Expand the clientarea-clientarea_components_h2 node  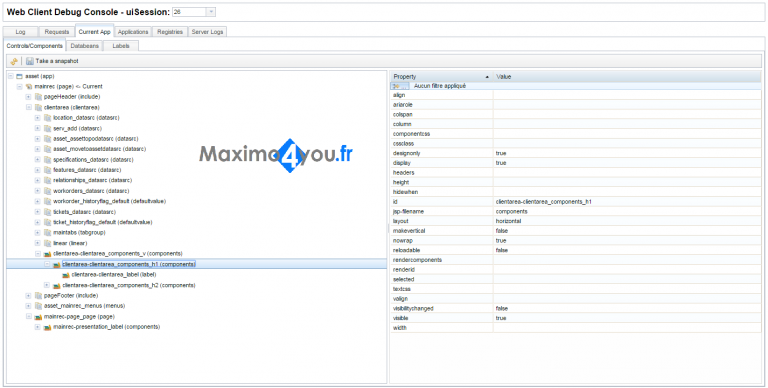[x=47, y=285]
